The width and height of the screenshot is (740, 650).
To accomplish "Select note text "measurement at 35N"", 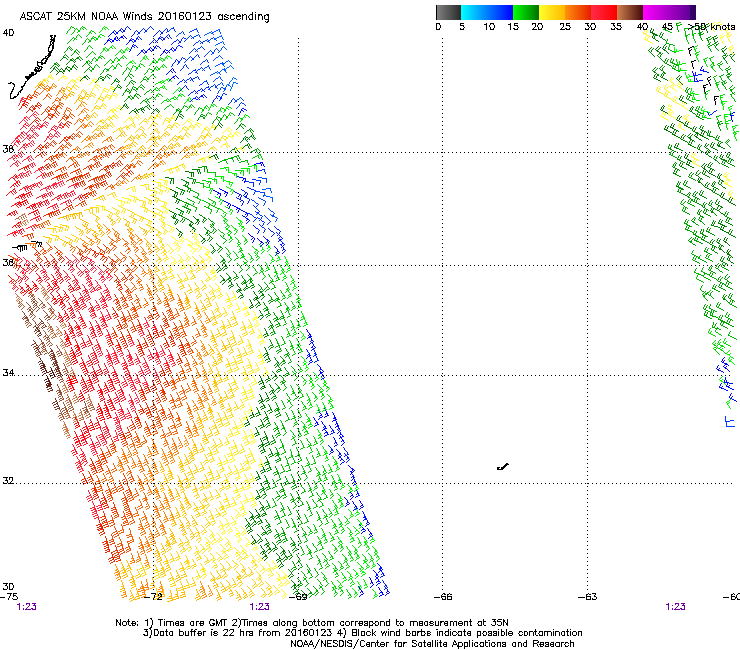I will point(460,623).
